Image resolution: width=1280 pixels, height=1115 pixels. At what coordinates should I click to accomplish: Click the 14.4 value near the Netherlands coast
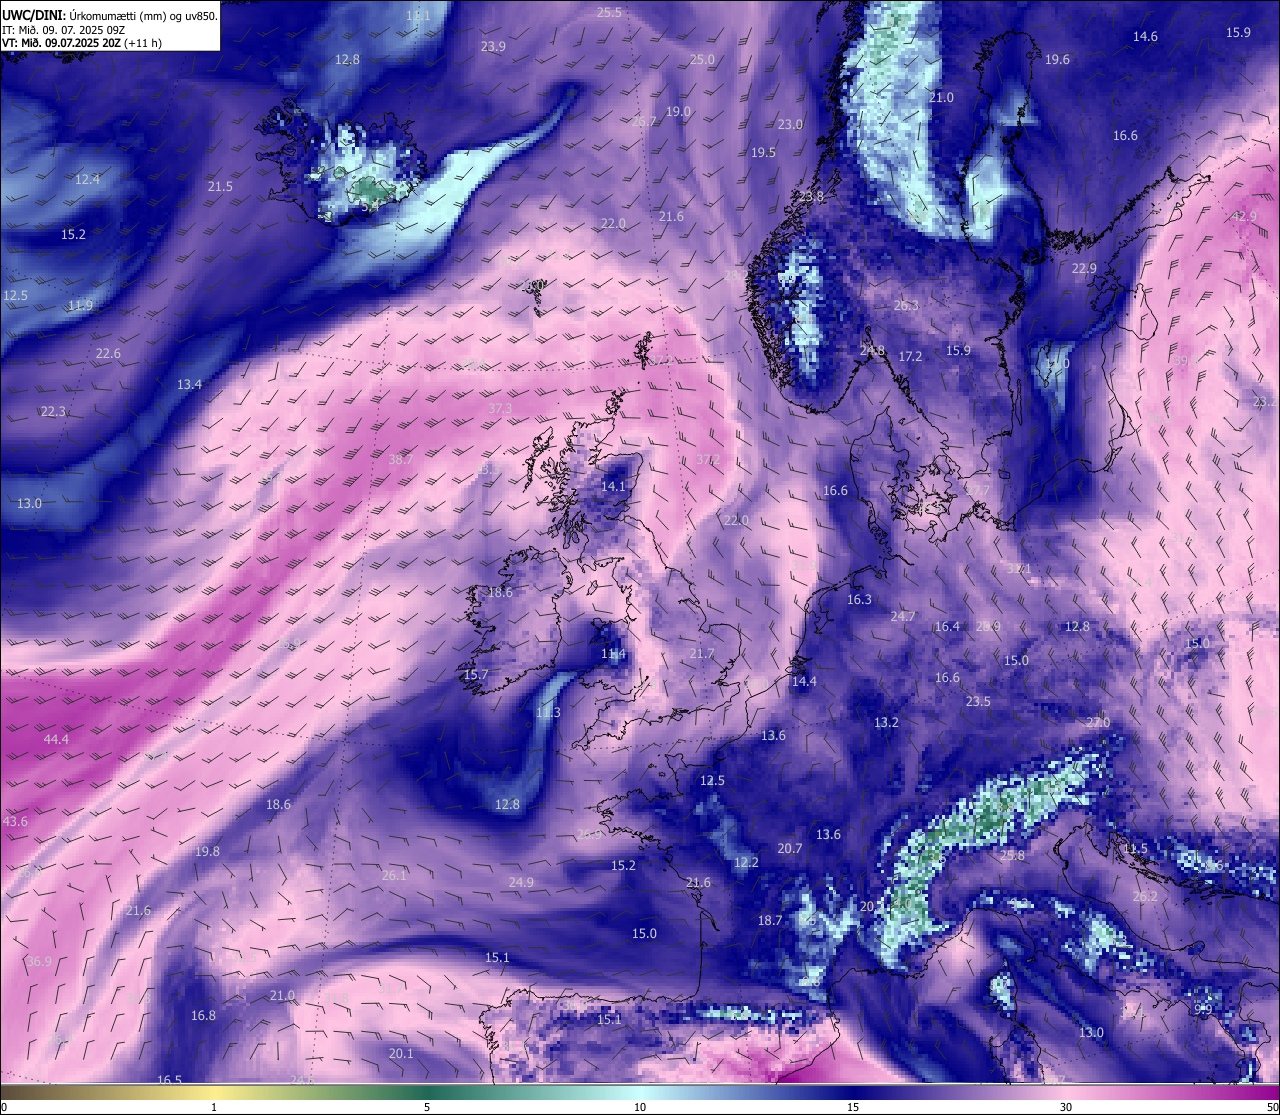point(804,681)
